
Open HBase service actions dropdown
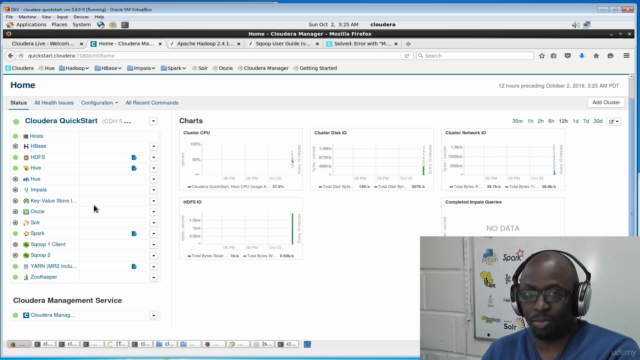click(x=153, y=146)
